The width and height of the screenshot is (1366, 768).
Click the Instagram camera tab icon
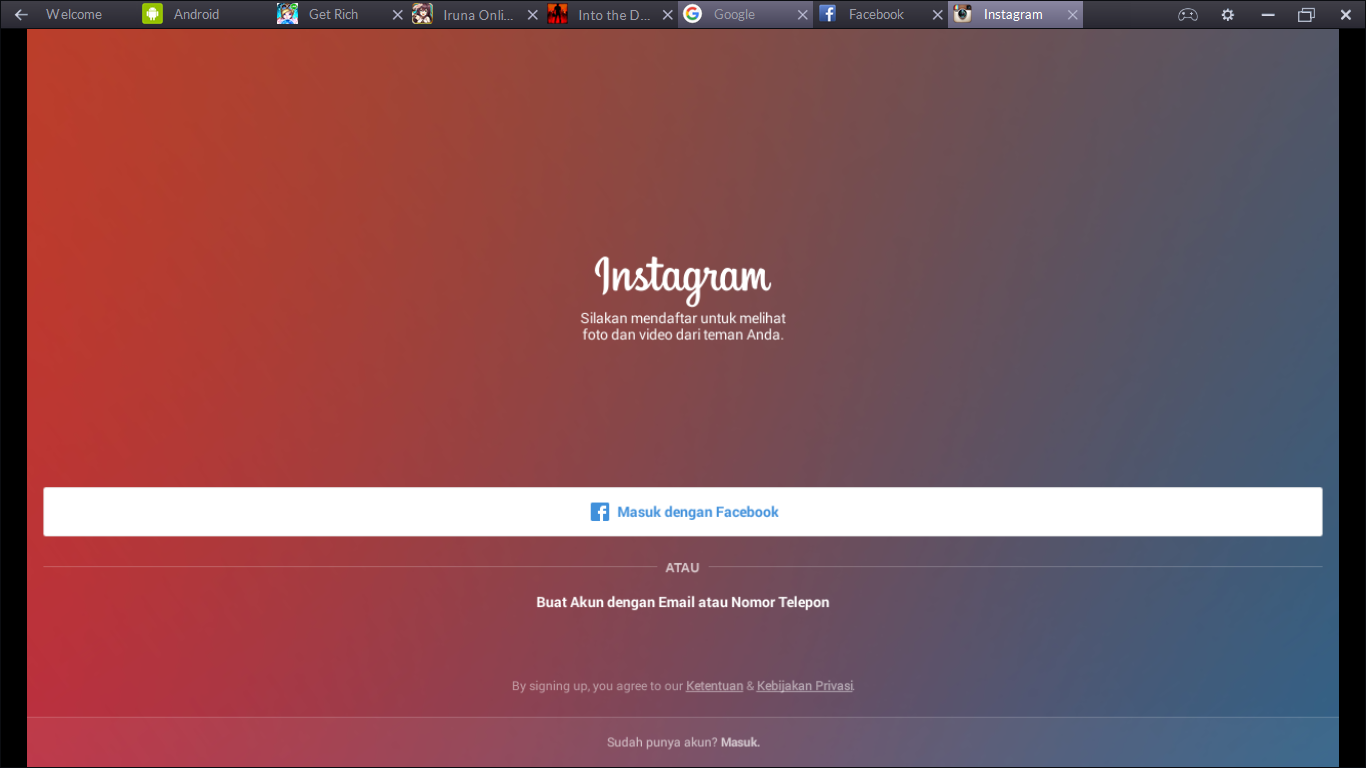[962, 14]
